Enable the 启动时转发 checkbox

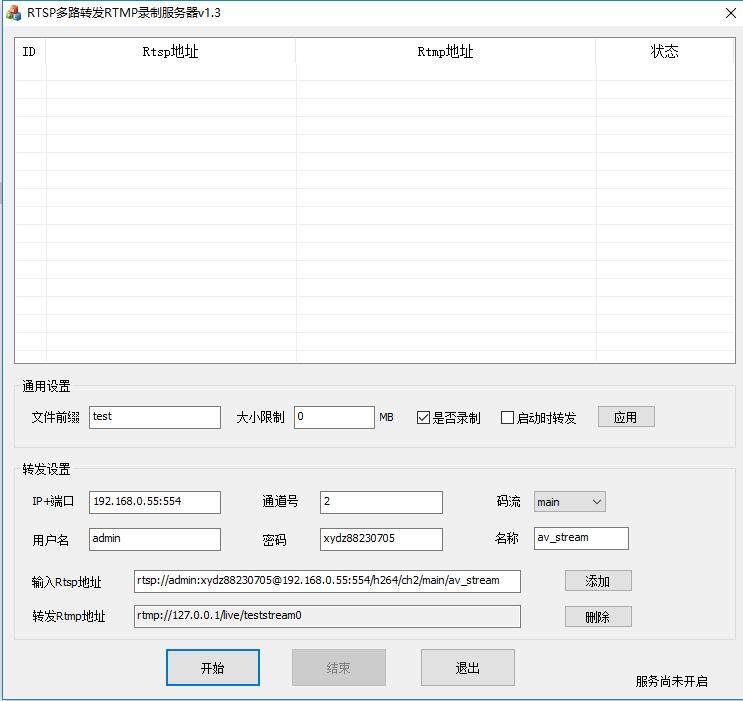[508, 418]
